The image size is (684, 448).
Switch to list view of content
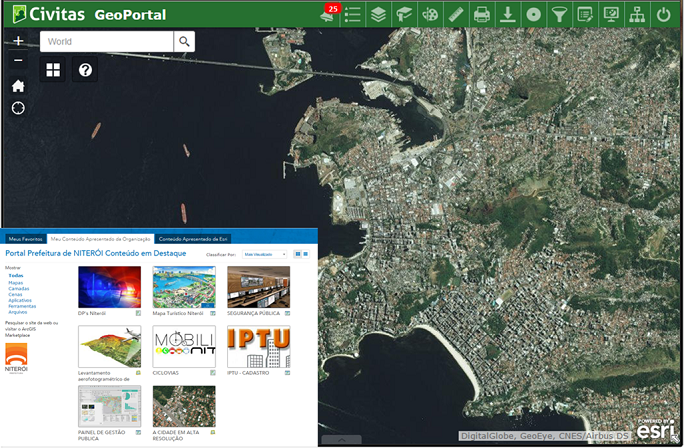[306, 254]
